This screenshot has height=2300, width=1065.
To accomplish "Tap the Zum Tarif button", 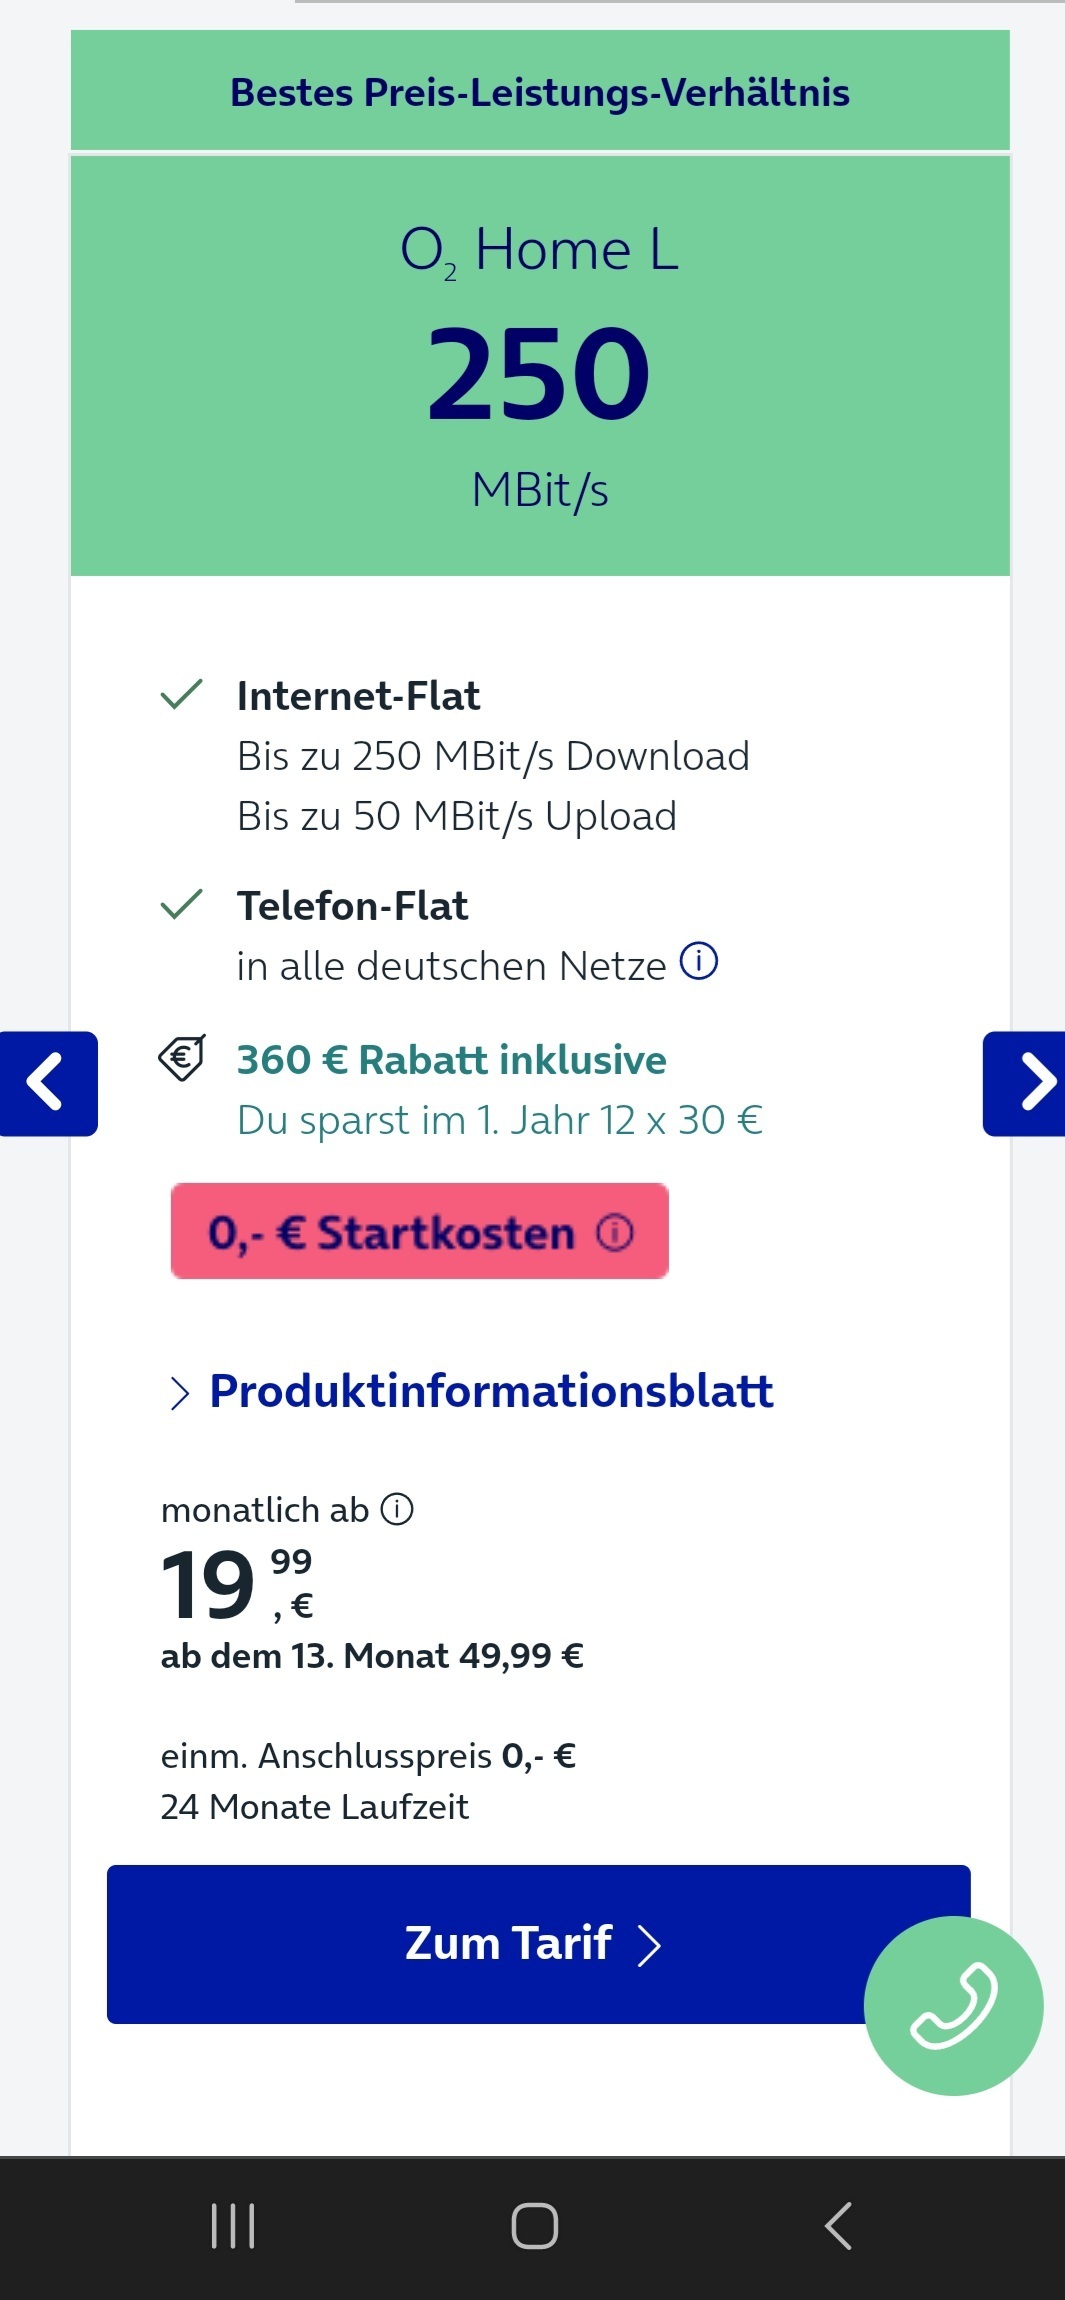I will pos(538,1944).
